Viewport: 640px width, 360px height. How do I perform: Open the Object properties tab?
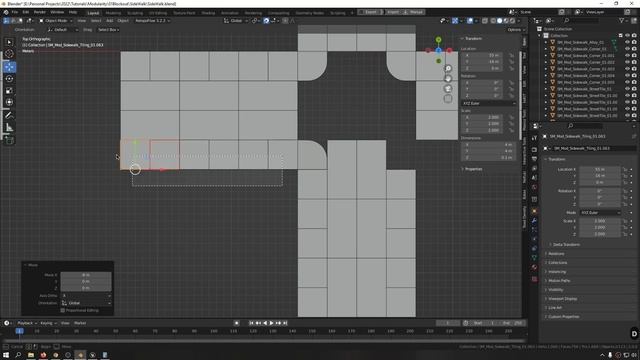pos(534,211)
